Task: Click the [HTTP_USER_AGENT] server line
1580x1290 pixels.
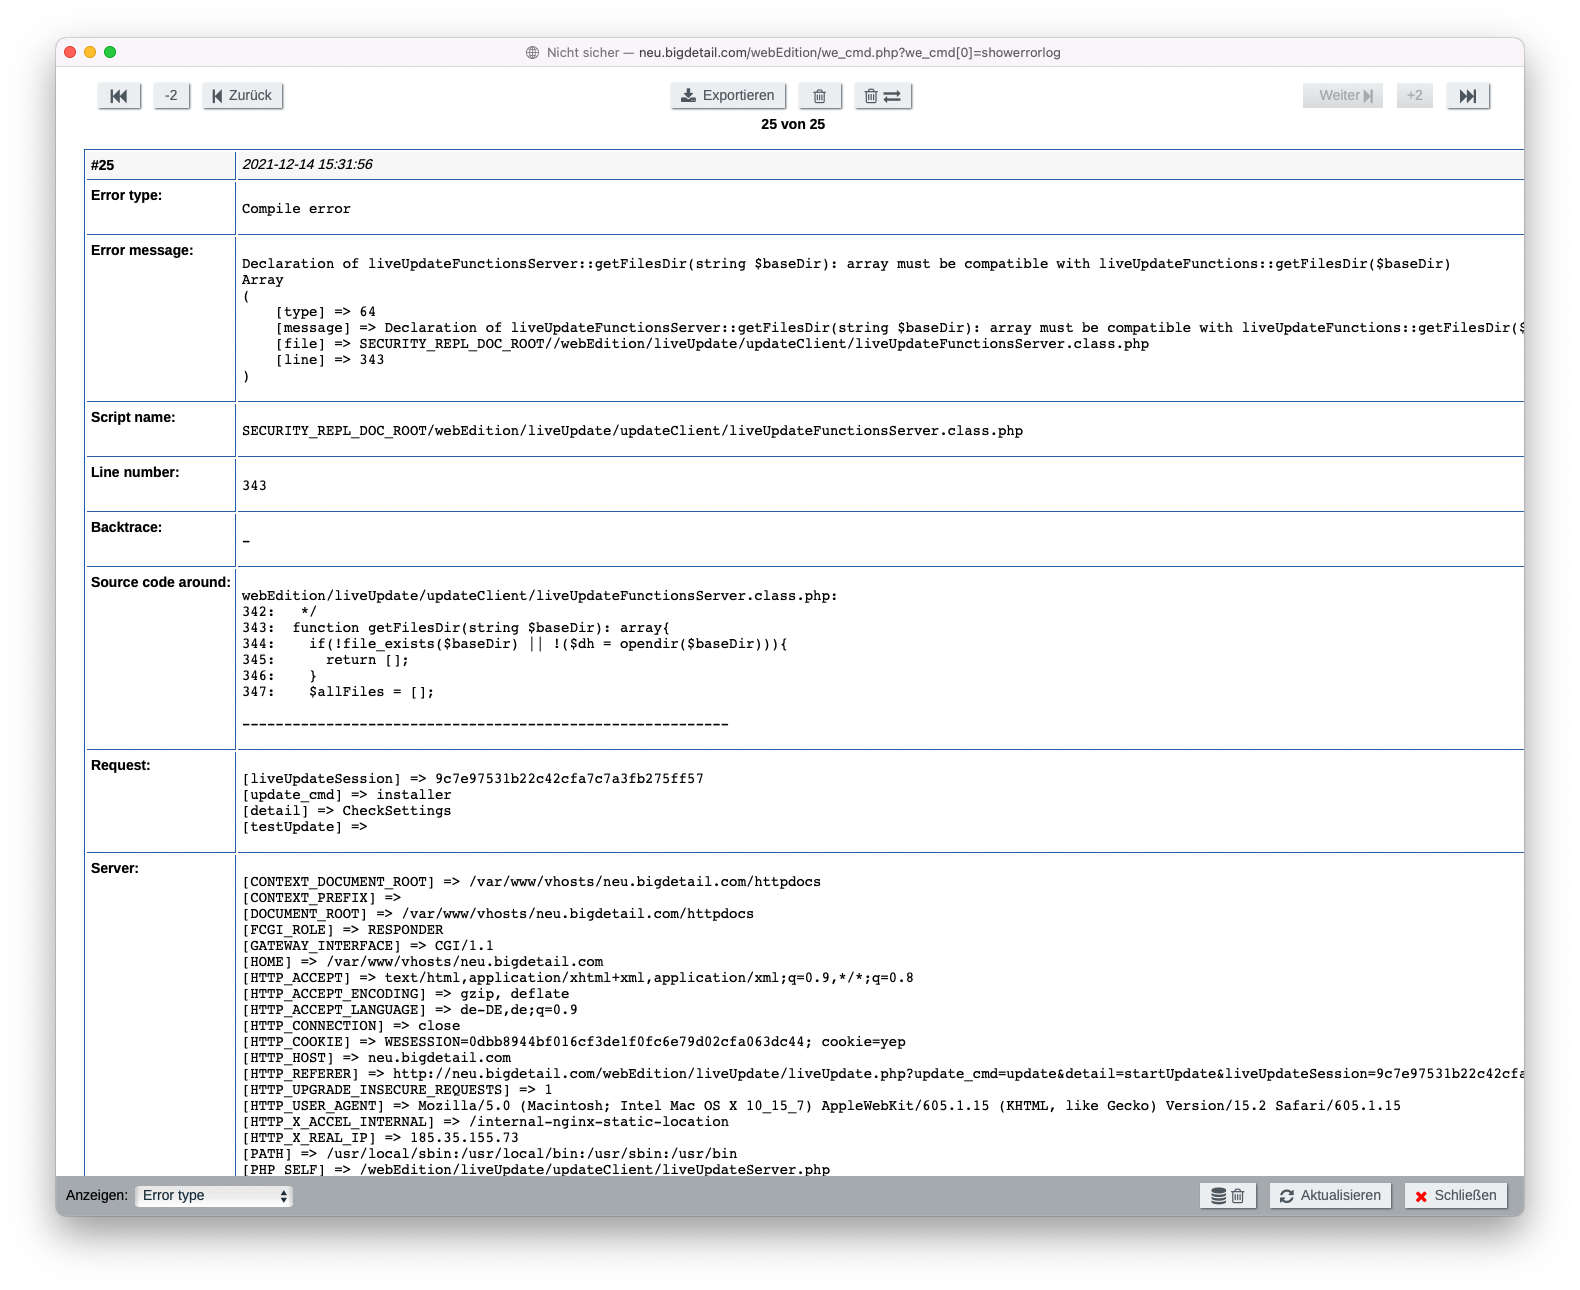Action: [x=822, y=1106]
